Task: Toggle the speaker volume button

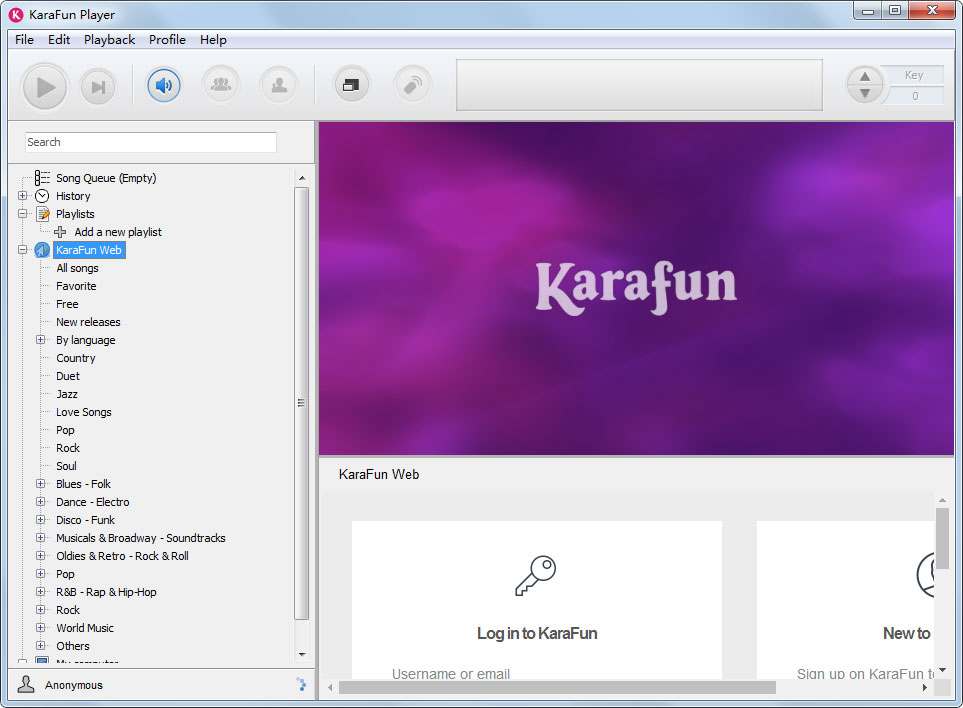Action: tap(164, 85)
